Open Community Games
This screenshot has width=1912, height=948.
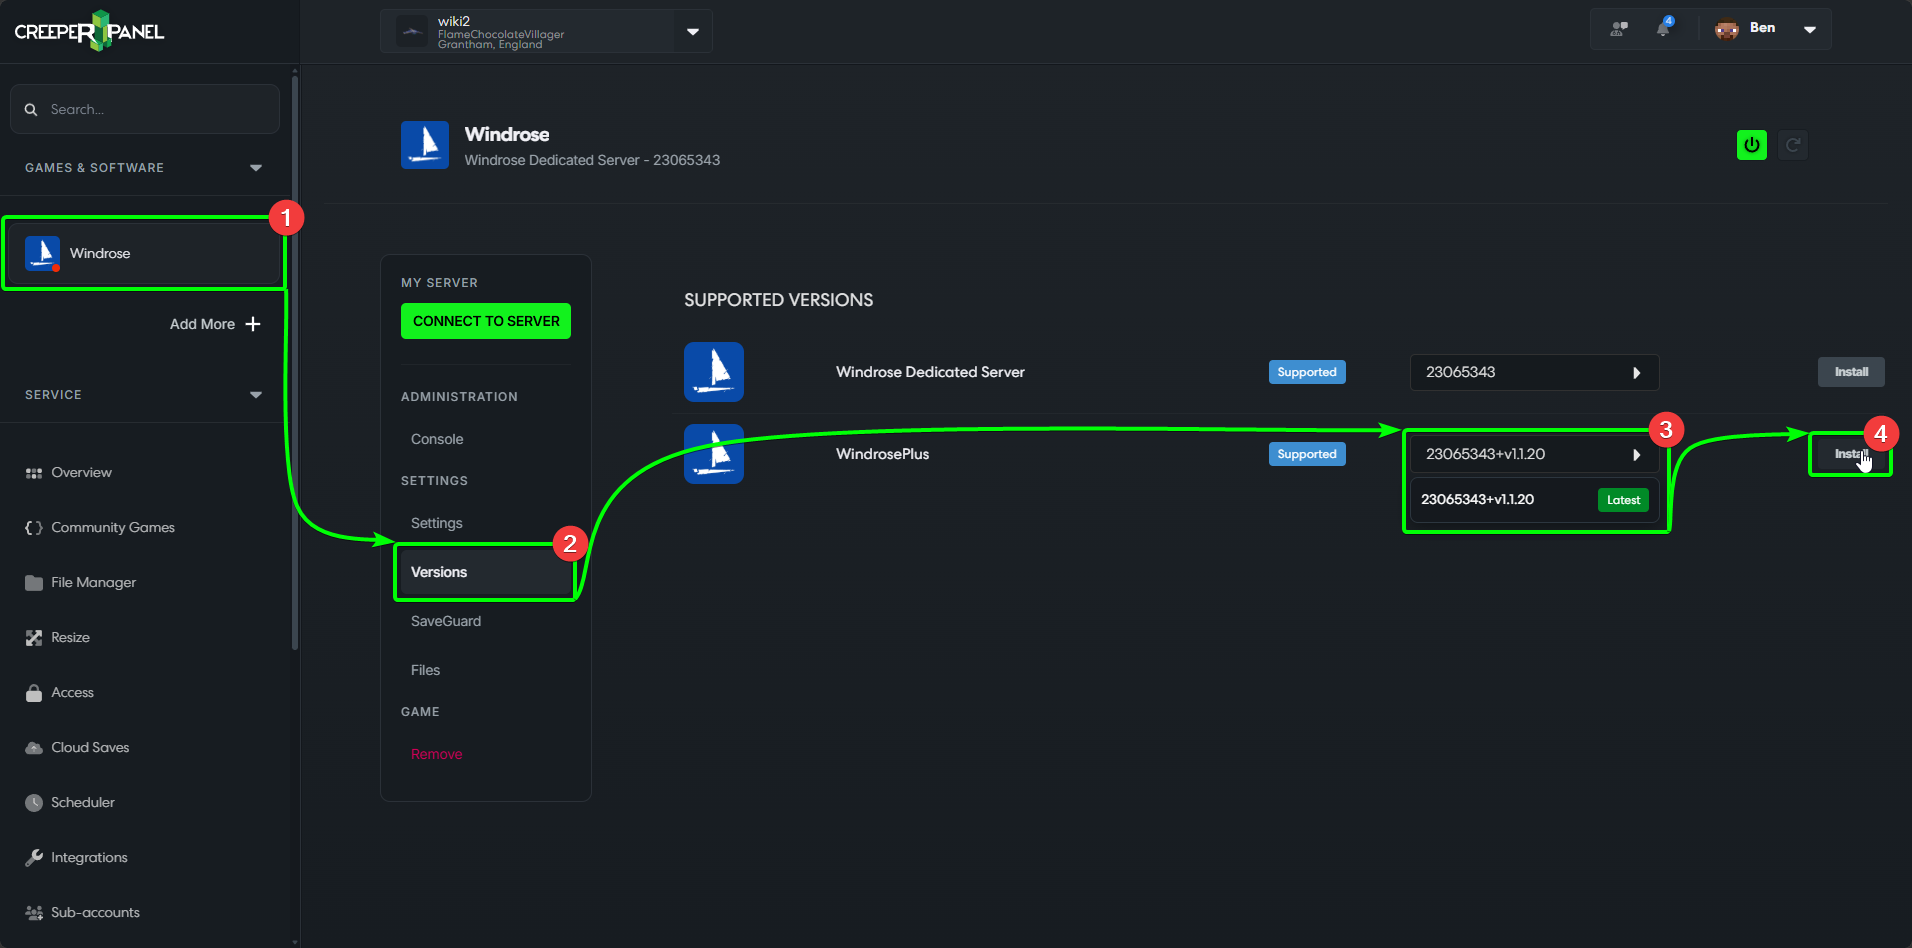pyautogui.click(x=113, y=528)
